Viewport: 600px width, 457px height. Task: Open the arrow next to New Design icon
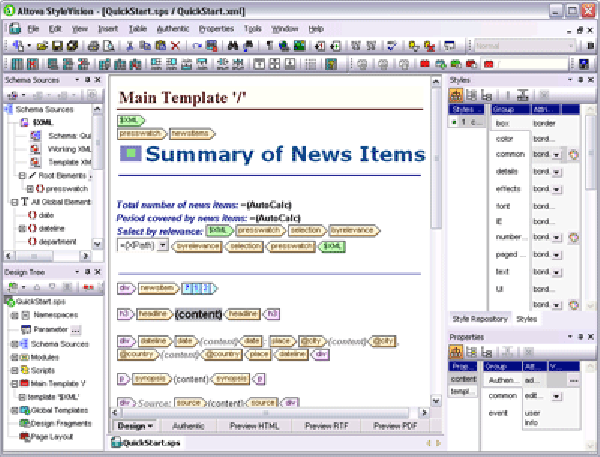coord(29,46)
